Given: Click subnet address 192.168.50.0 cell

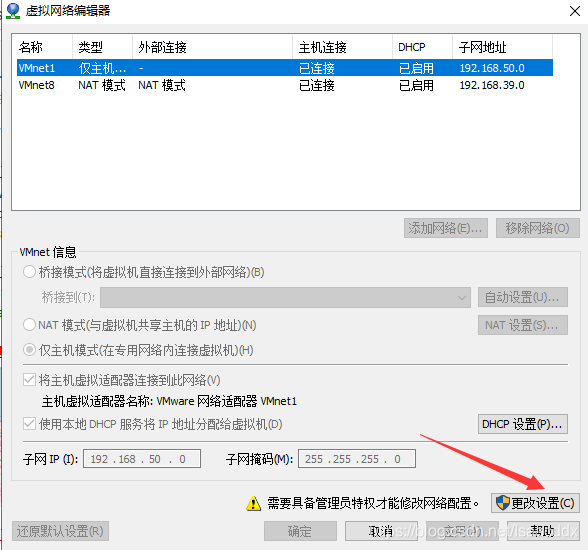Looking at the screenshot, I should [x=492, y=68].
